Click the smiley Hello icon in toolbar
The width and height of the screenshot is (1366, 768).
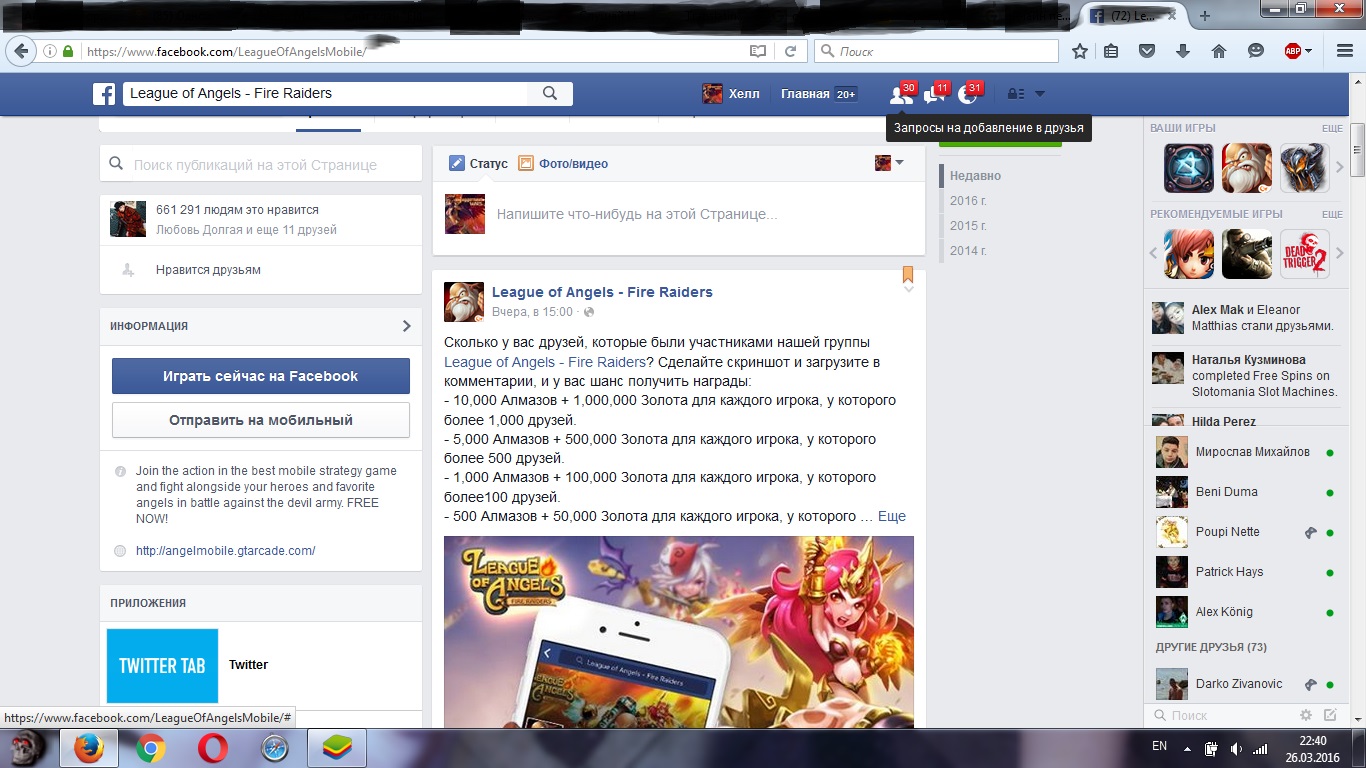1256,51
